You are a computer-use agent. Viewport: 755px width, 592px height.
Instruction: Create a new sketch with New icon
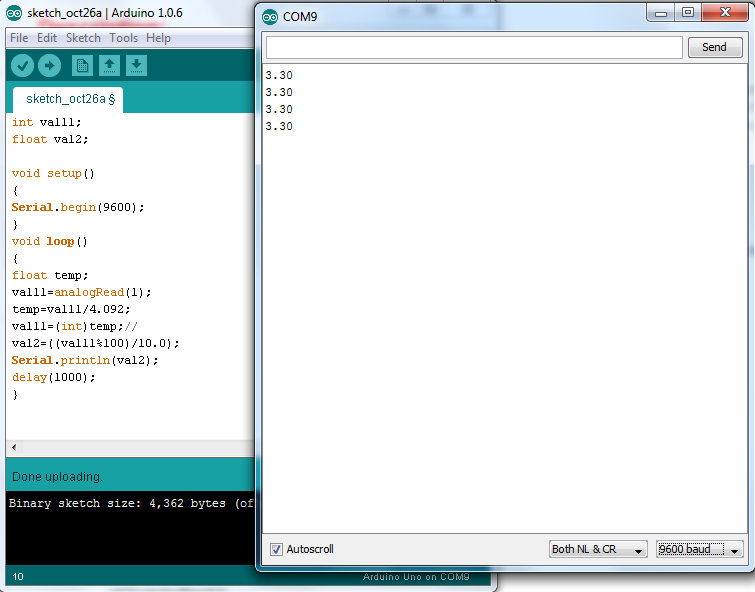coord(82,66)
